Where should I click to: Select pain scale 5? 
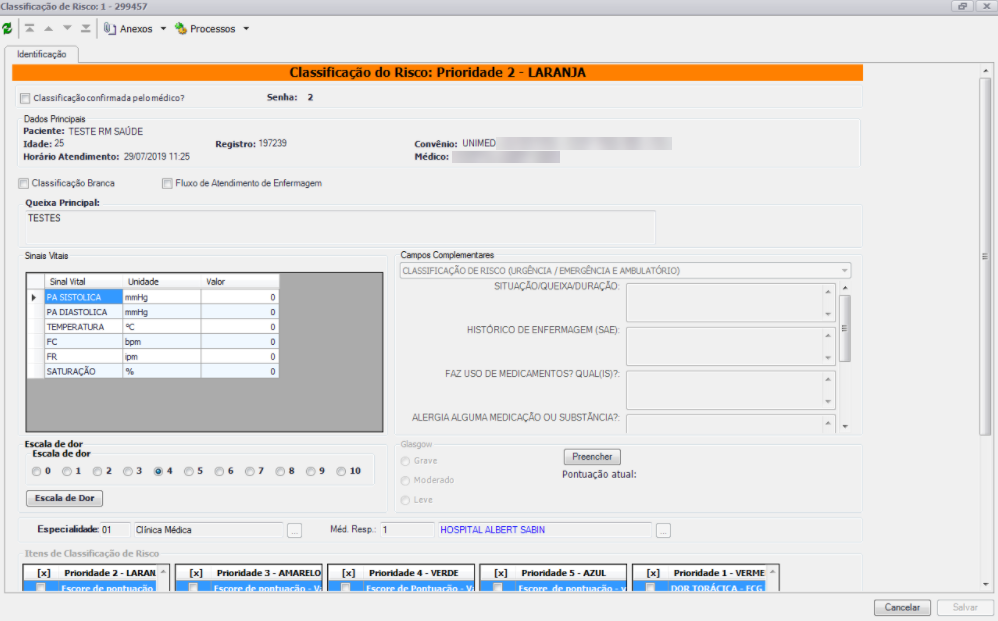click(189, 471)
